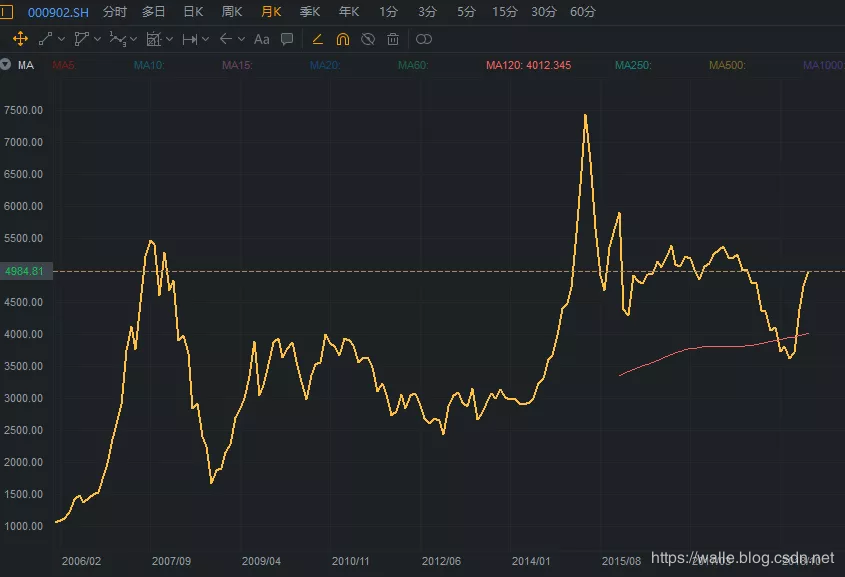Switch to 1分 one-minute tab
This screenshot has width=845, height=577.
(388, 11)
